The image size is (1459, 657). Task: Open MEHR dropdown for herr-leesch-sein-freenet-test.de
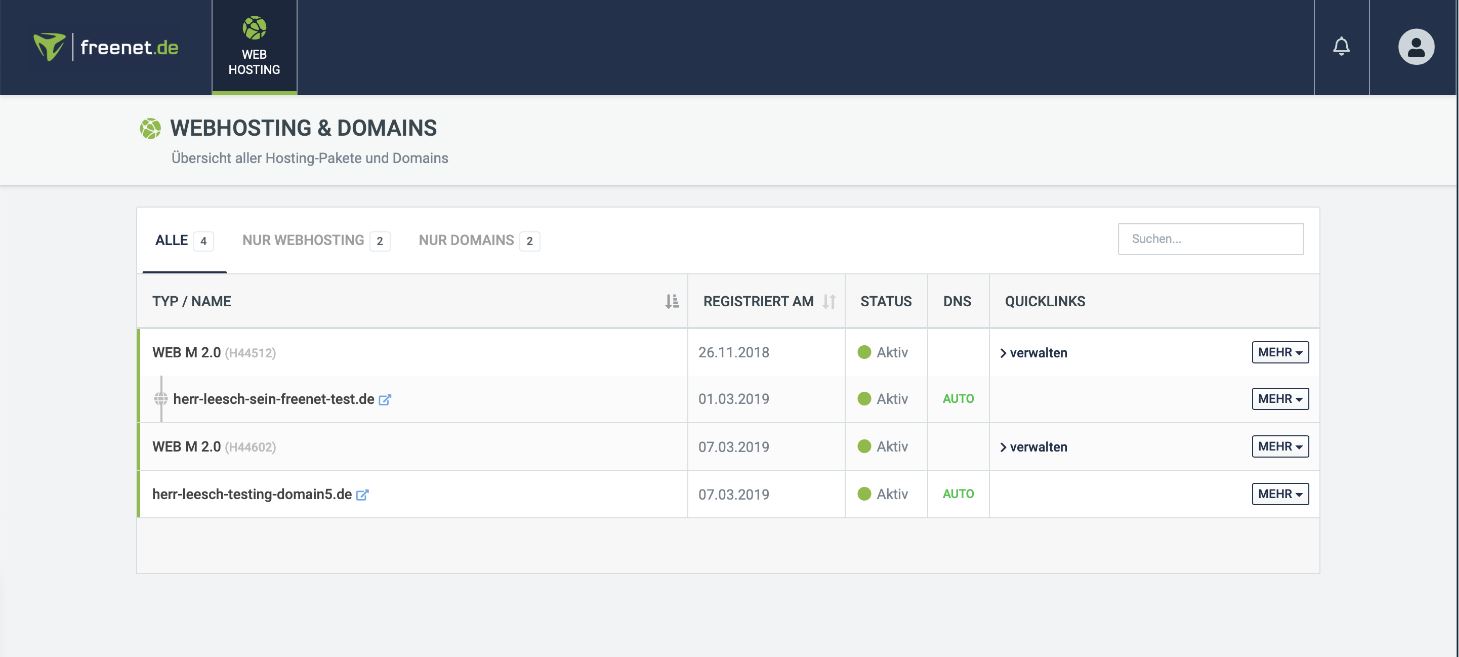tap(1279, 398)
